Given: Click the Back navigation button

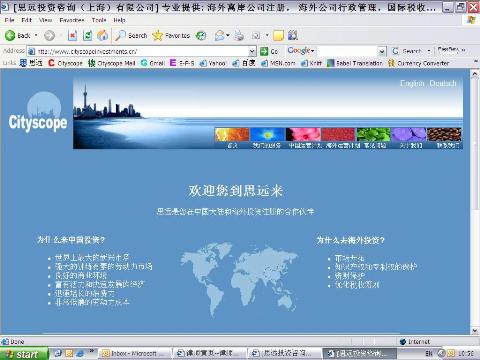Looking at the screenshot, I should pos(18,35).
